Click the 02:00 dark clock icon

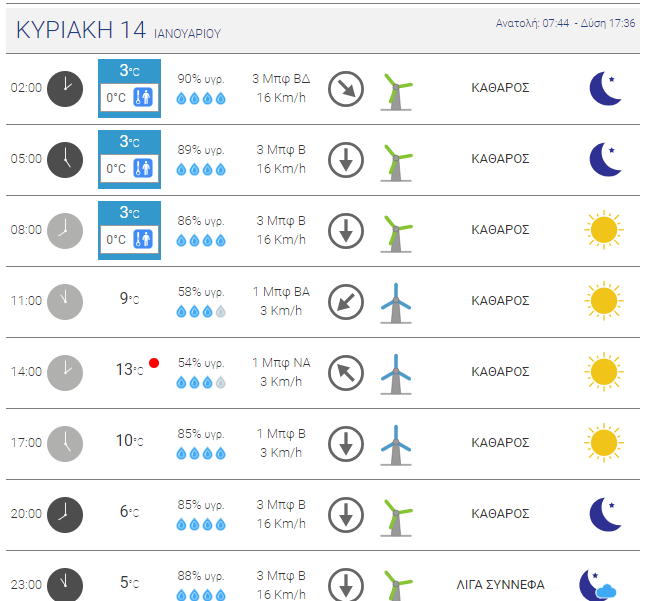[x=65, y=89]
